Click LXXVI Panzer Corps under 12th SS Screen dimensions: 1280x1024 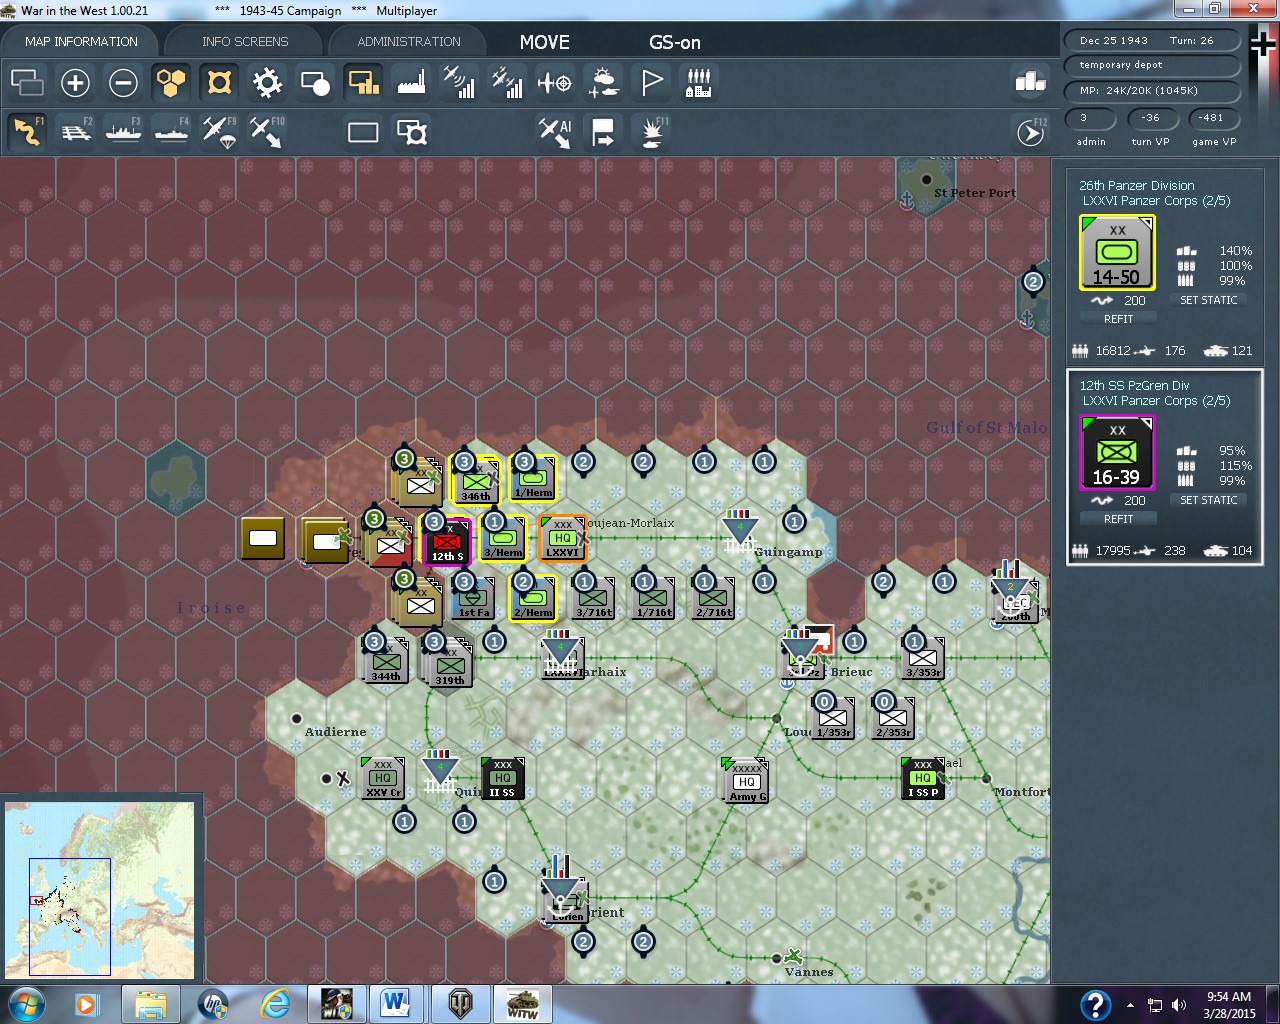1156,401
